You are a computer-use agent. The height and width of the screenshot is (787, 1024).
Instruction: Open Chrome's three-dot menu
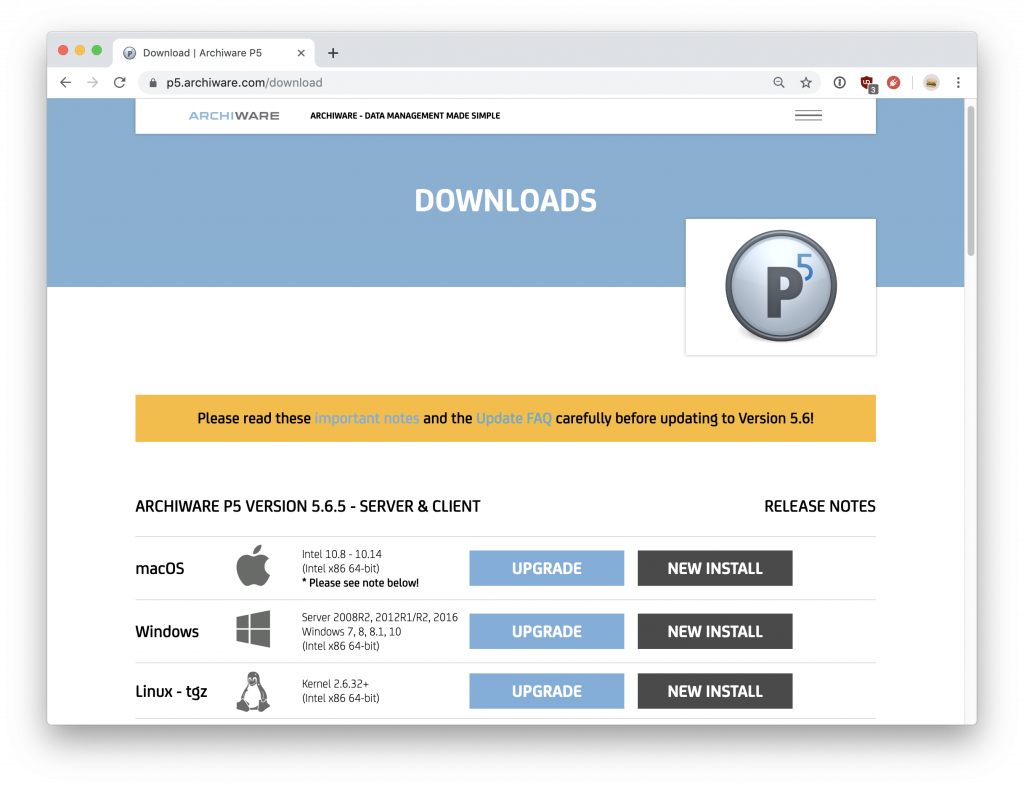tap(958, 82)
